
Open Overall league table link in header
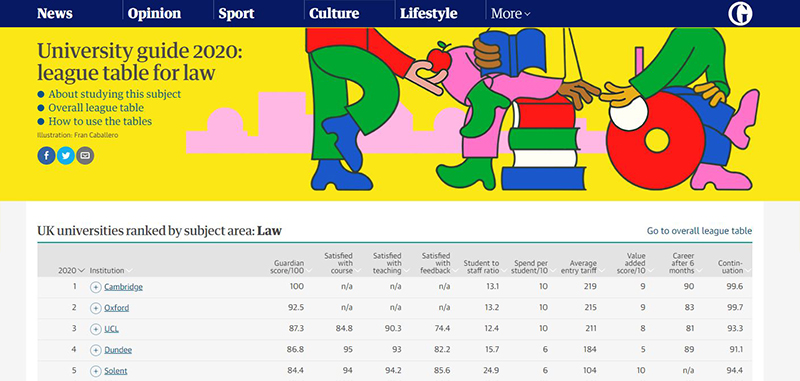coord(96,108)
